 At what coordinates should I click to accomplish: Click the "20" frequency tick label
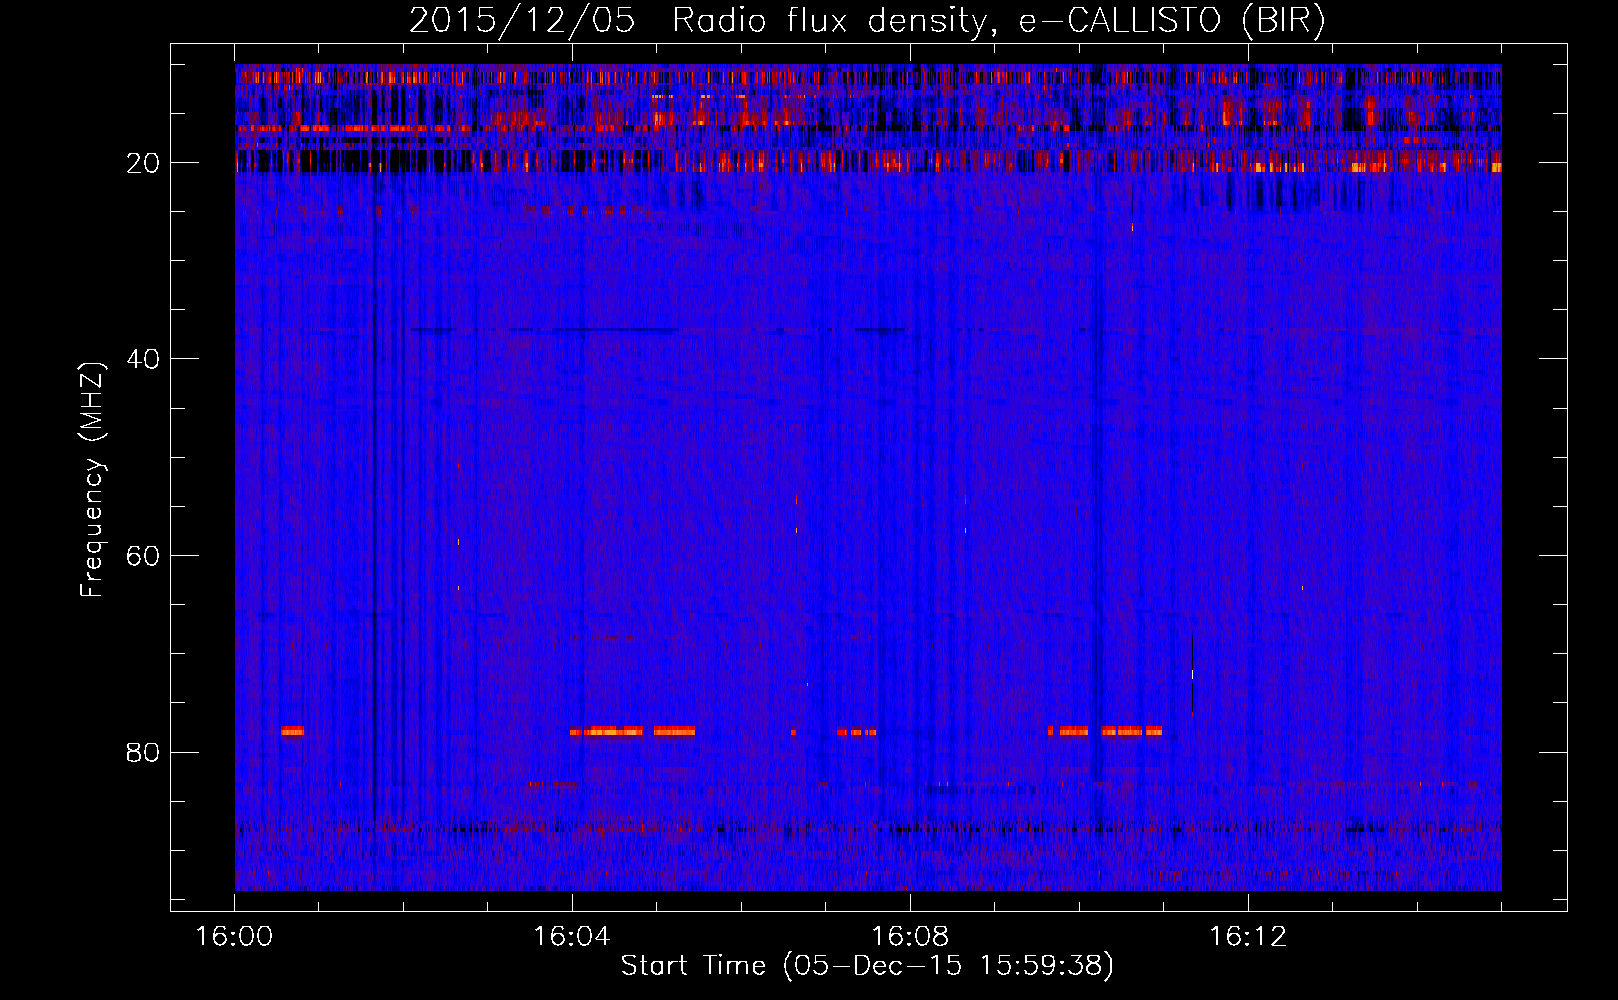[144, 163]
